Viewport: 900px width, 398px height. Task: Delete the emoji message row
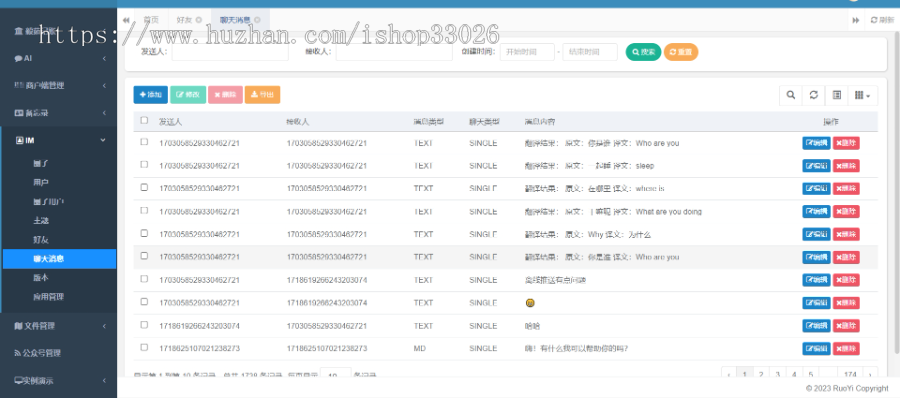[x=846, y=303]
